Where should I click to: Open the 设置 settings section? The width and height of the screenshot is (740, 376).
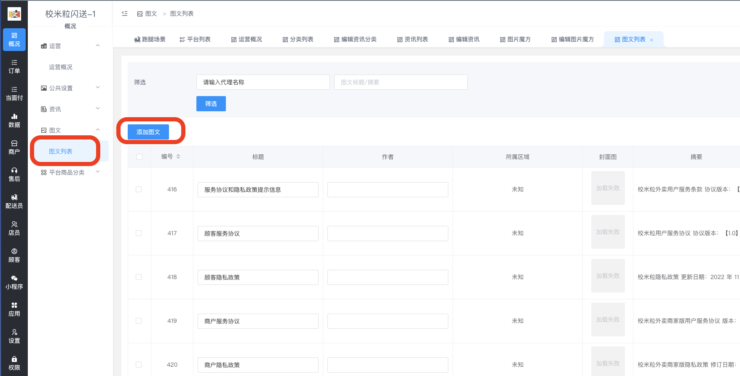(x=14, y=336)
